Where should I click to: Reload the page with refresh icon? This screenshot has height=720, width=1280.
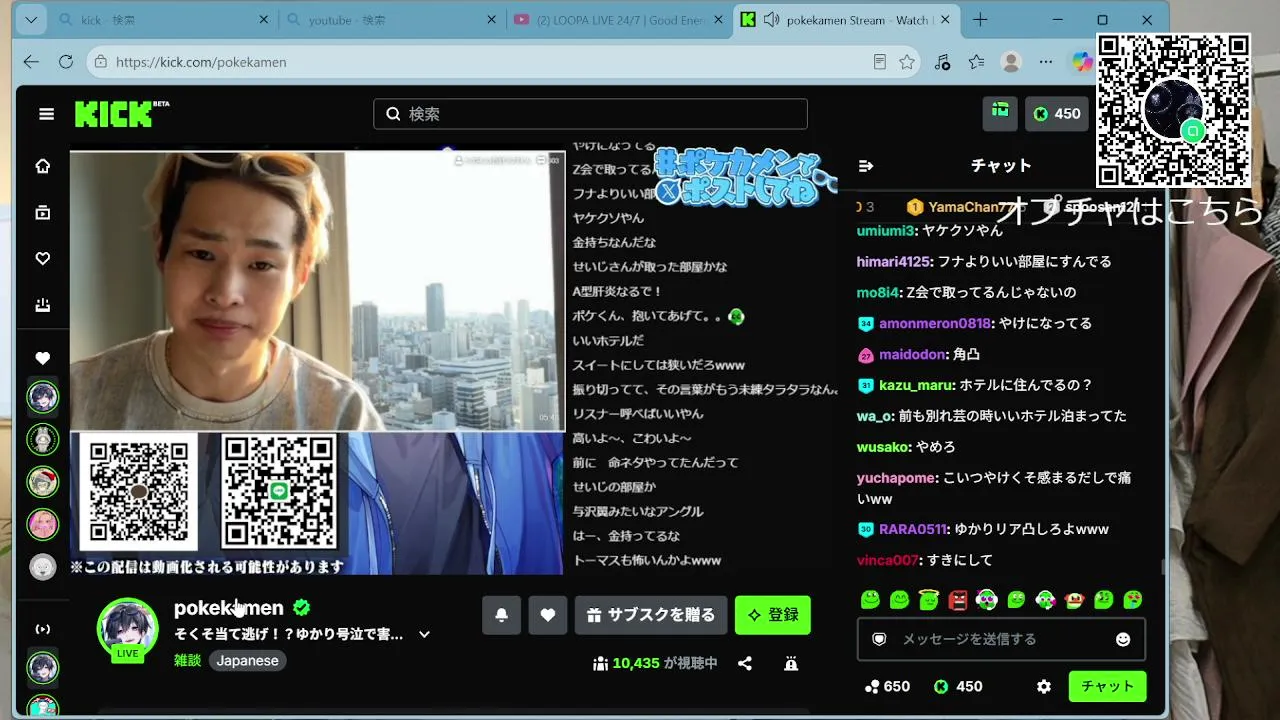pyautogui.click(x=66, y=62)
